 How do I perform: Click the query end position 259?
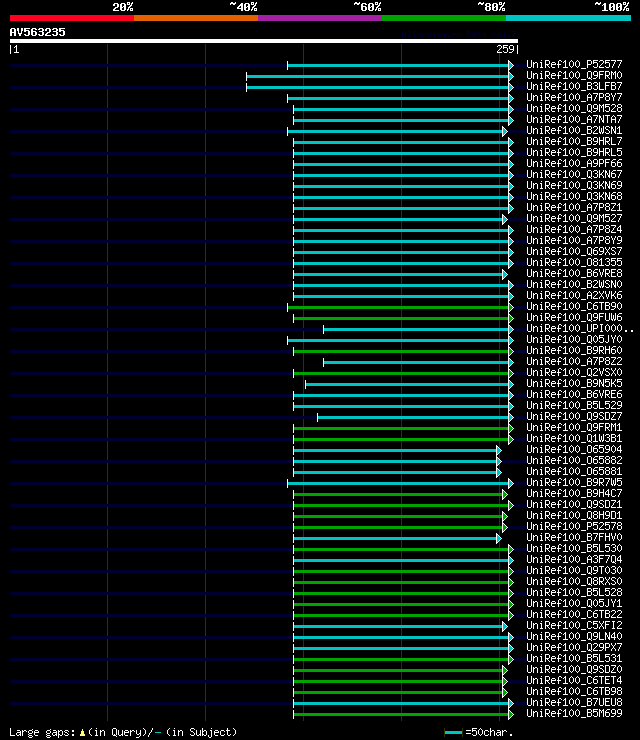(505, 49)
